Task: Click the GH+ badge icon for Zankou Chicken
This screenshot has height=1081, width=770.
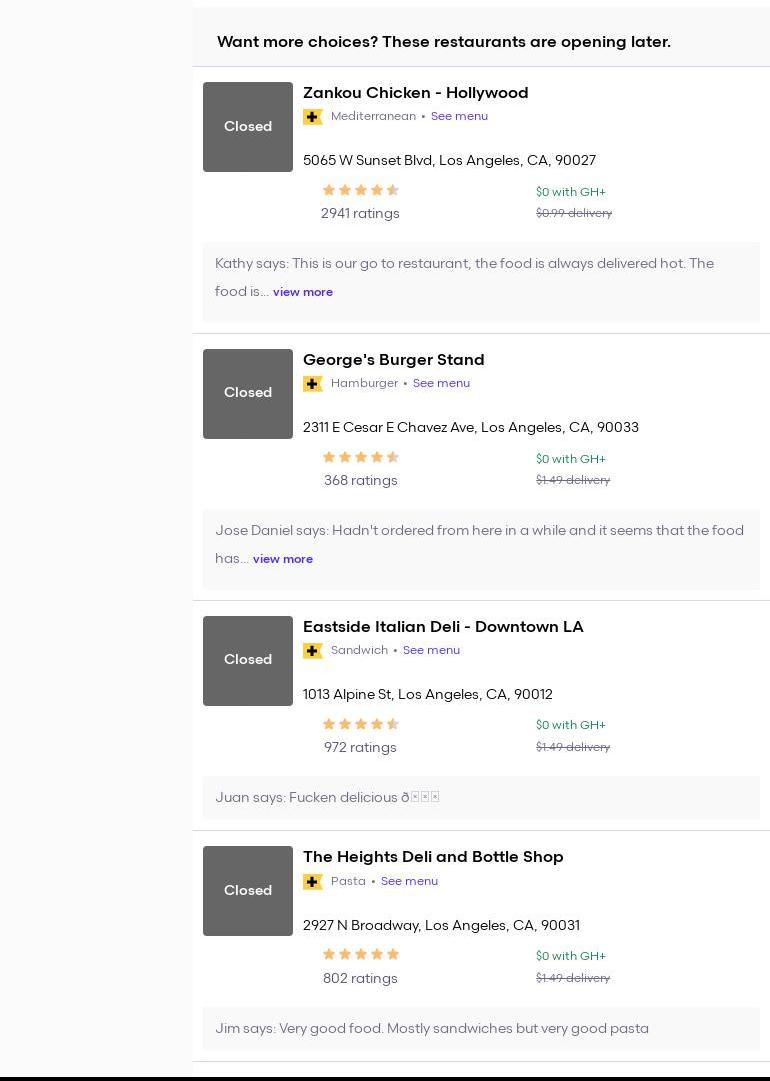Action: (x=313, y=117)
